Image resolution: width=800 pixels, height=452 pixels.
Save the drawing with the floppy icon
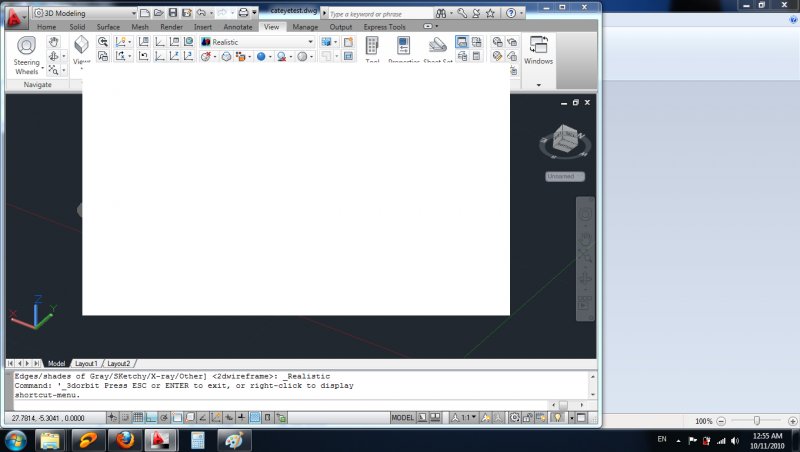point(173,13)
